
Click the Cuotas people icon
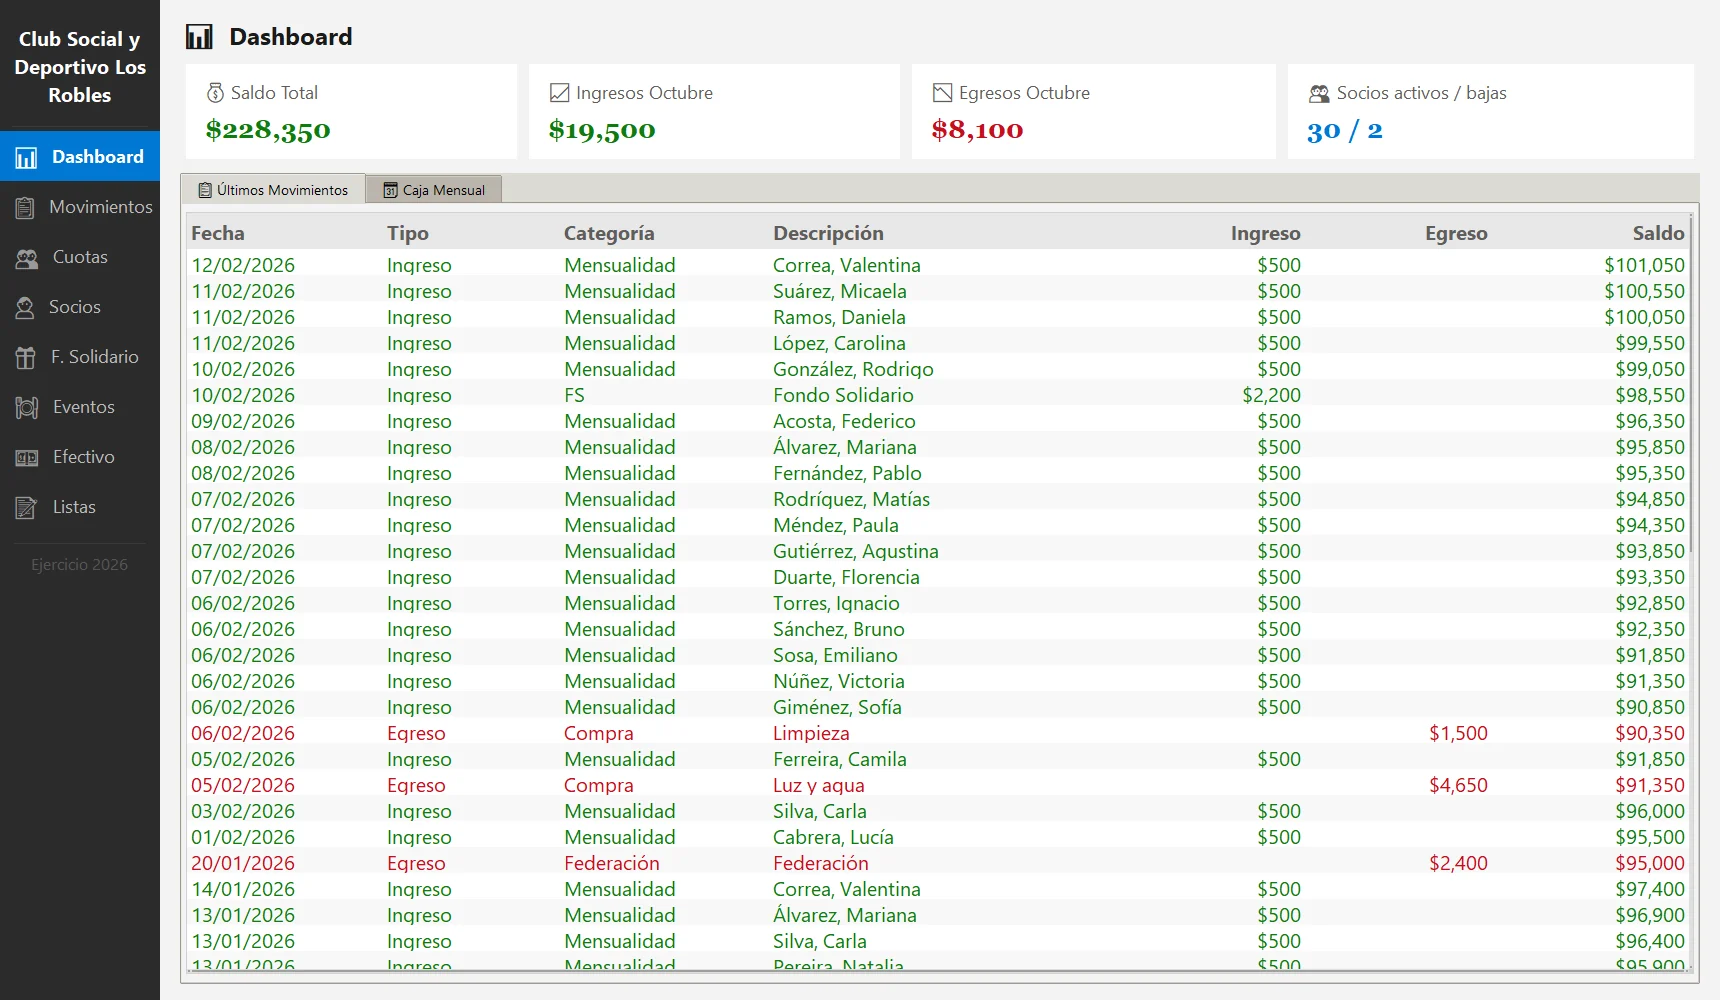click(x=27, y=258)
